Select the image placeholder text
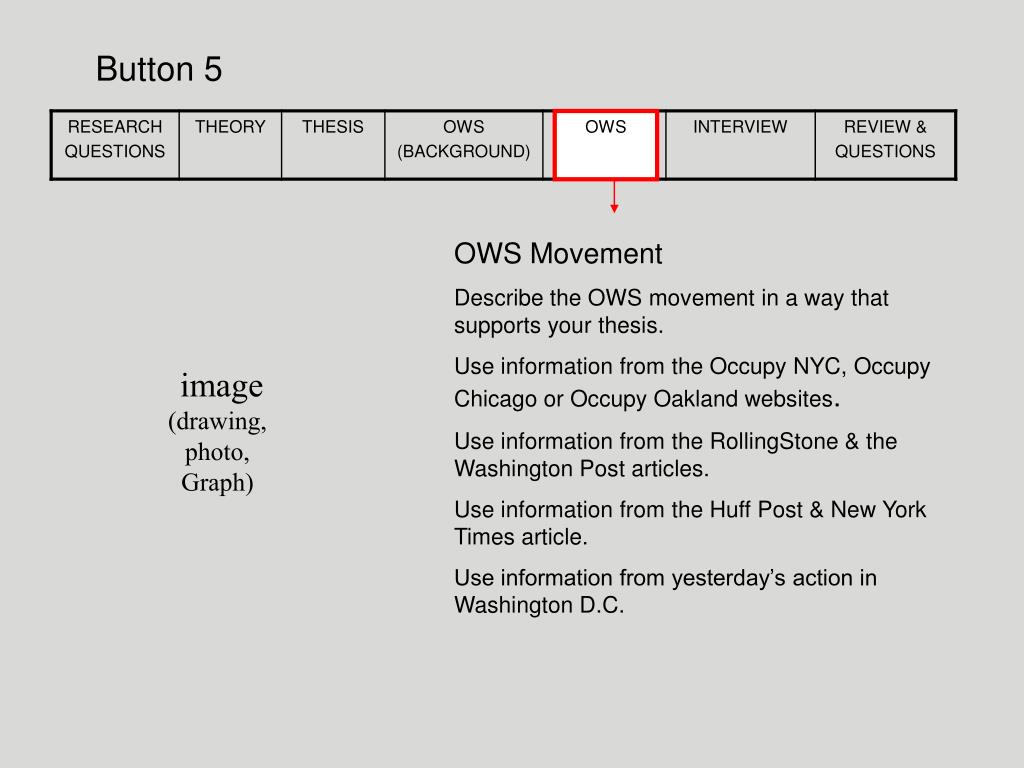The width and height of the screenshot is (1024, 768). point(218,432)
